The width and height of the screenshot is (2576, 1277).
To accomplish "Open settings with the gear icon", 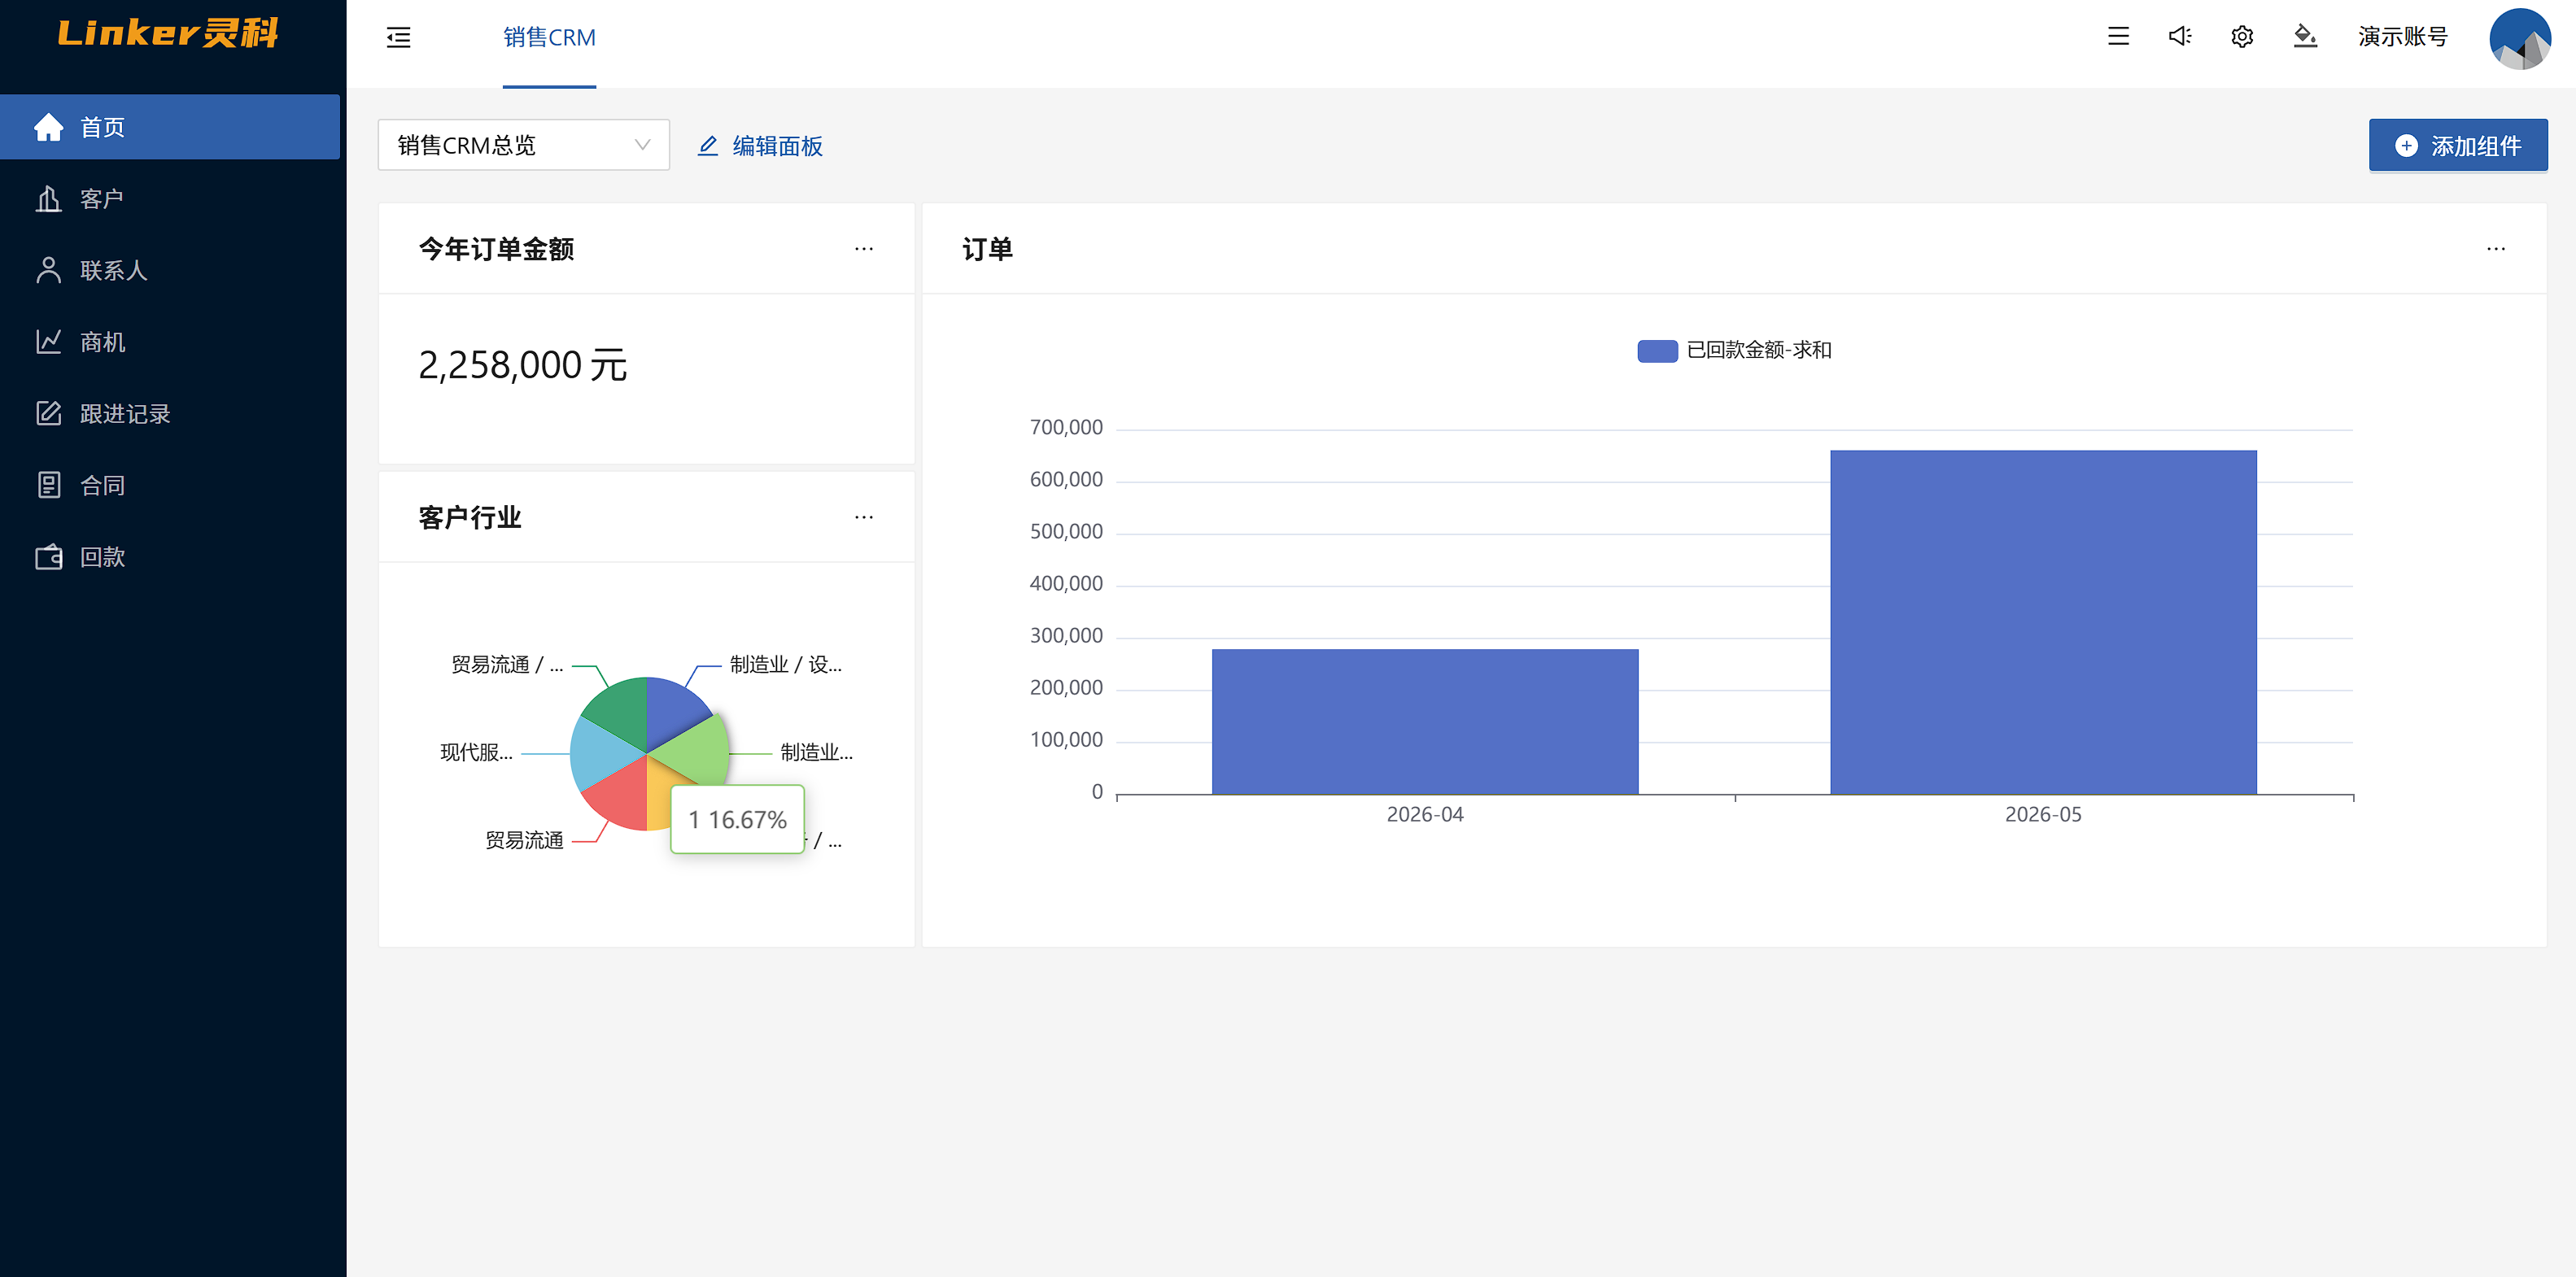I will coord(2242,37).
